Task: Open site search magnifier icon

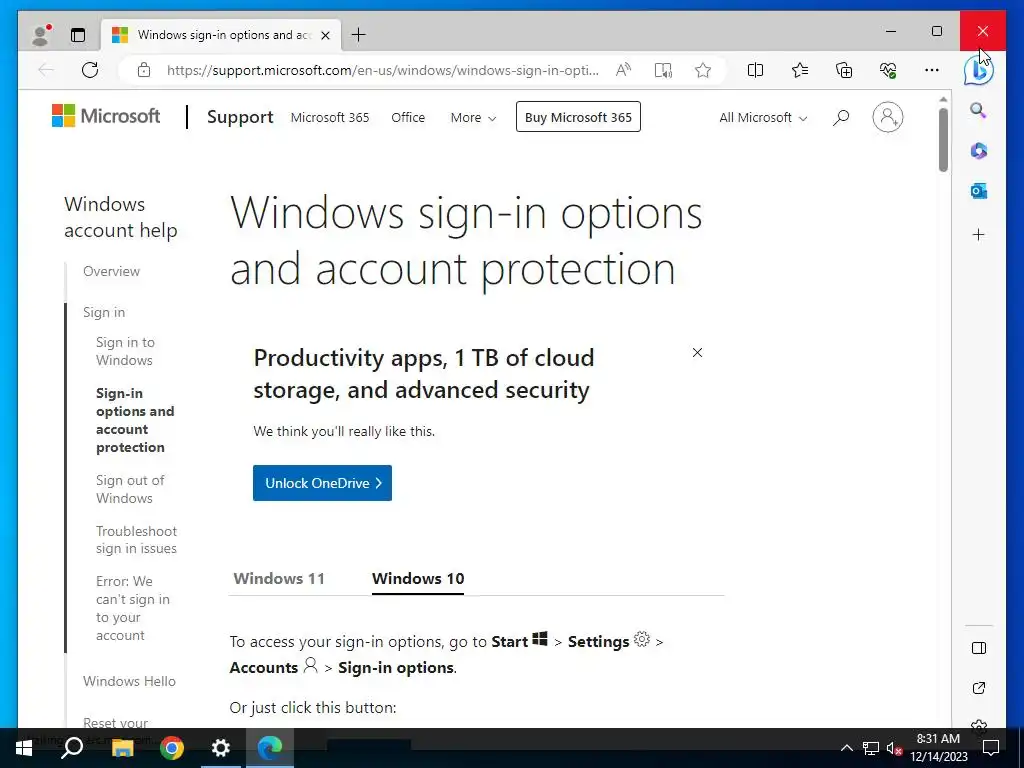Action: point(840,118)
